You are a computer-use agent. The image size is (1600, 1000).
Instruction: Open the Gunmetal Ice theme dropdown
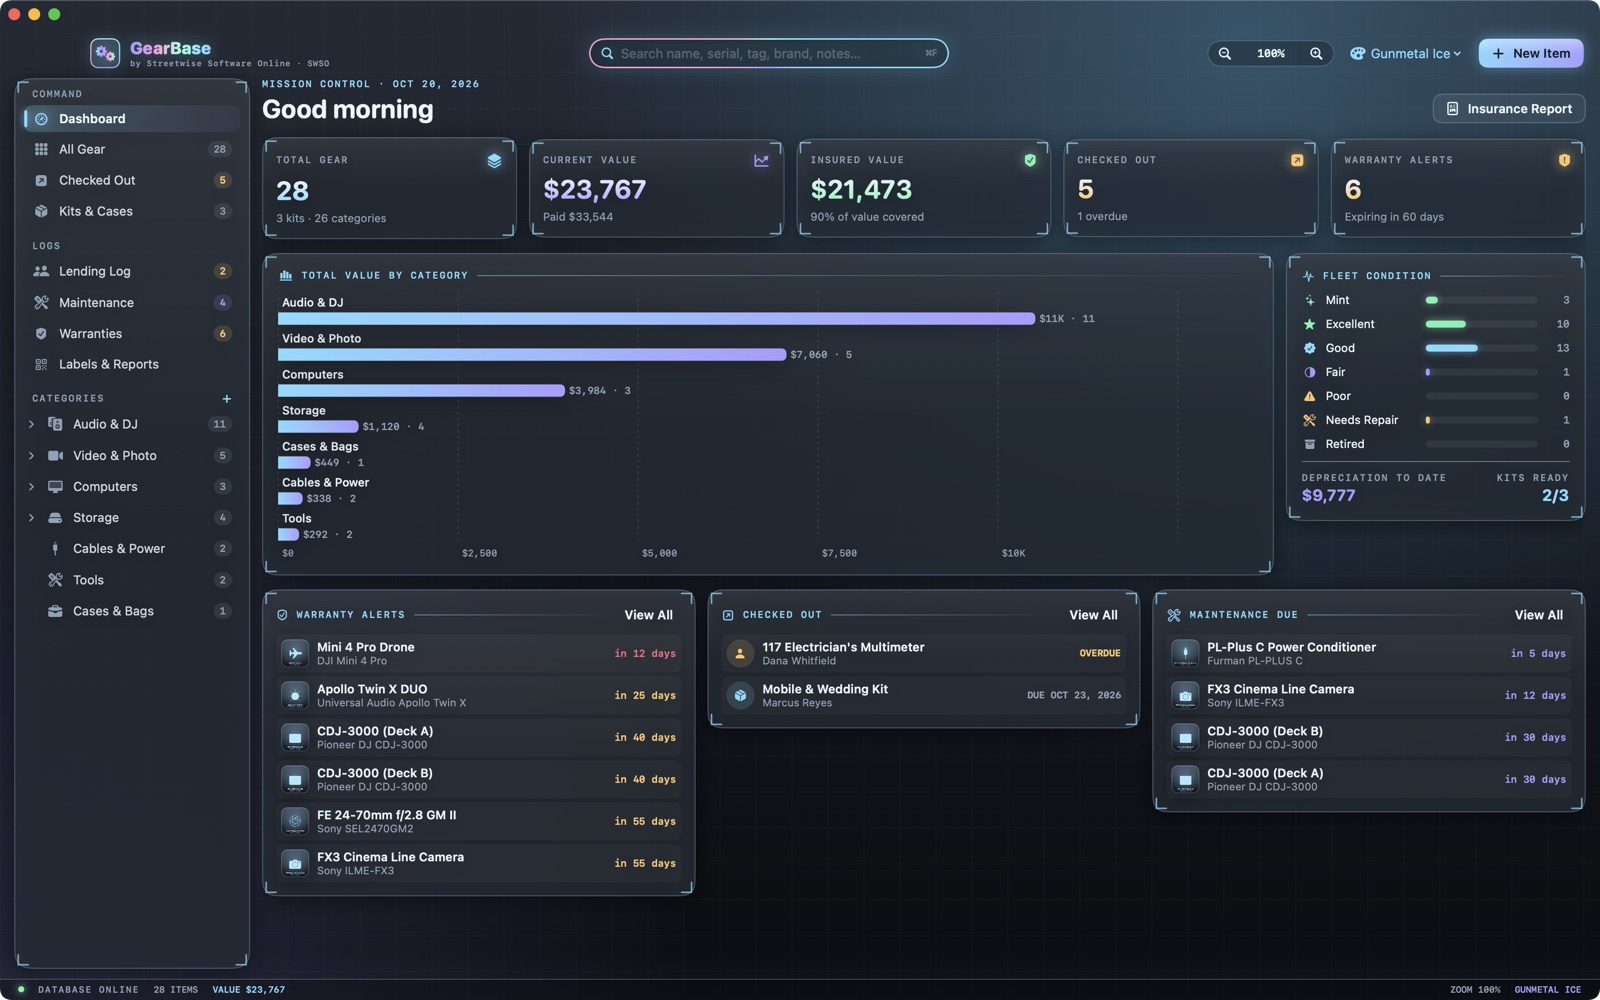[1406, 54]
